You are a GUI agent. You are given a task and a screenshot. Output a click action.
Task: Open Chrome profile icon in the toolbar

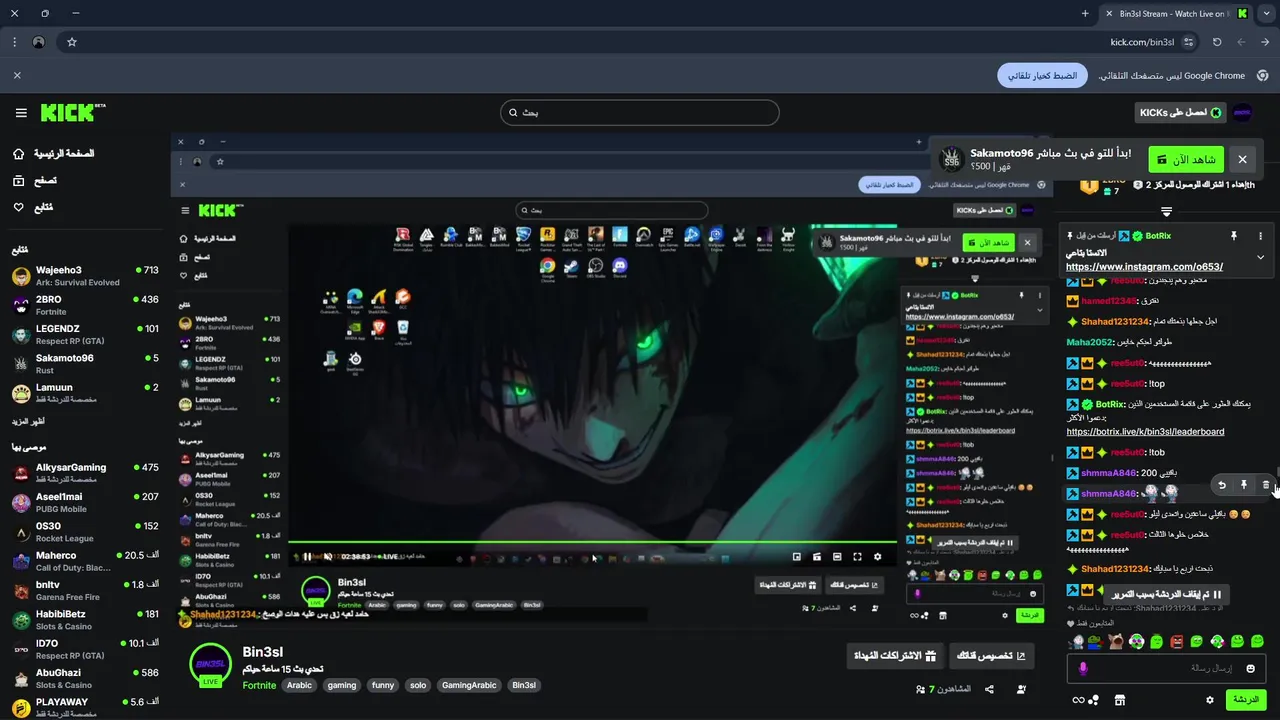38,42
